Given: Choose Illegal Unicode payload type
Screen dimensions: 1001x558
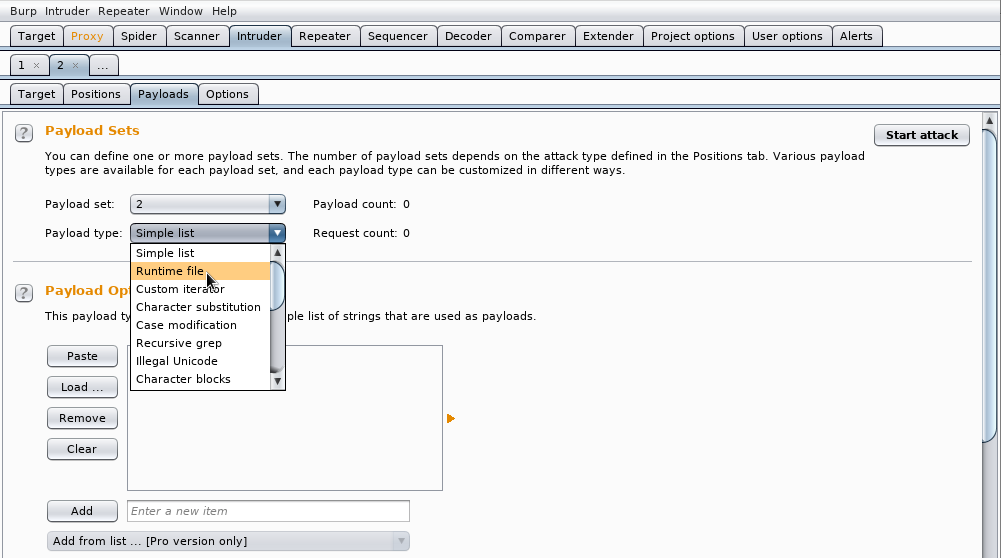Looking at the screenshot, I should pyautogui.click(x=200, y=361).
